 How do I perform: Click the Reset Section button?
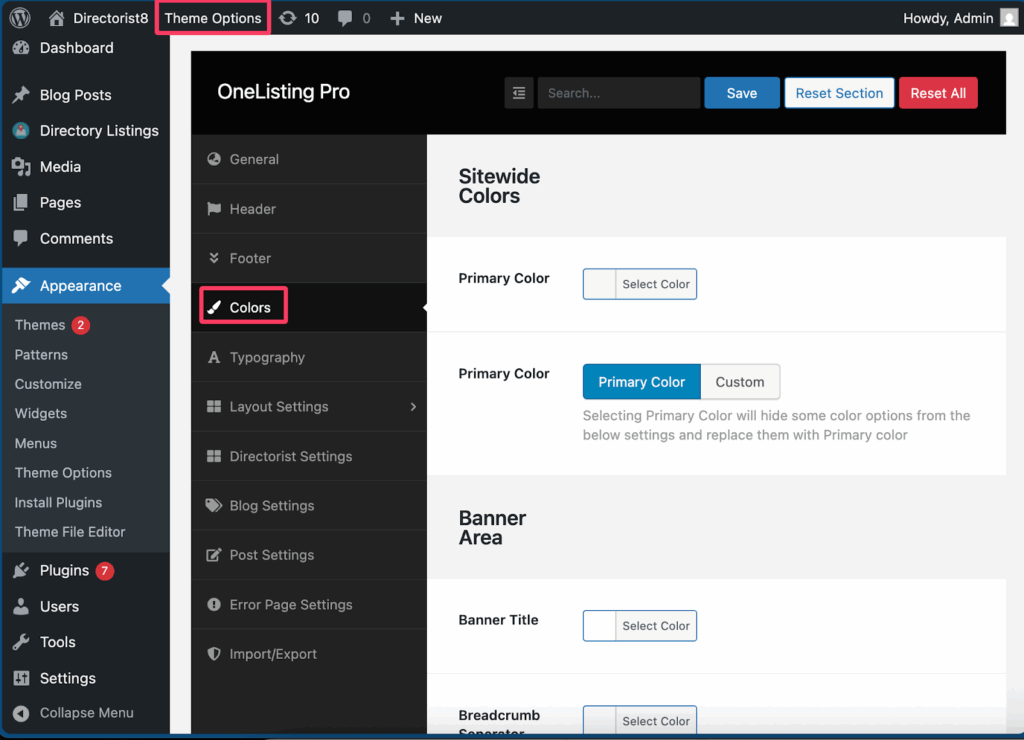(x=839, y=93)
